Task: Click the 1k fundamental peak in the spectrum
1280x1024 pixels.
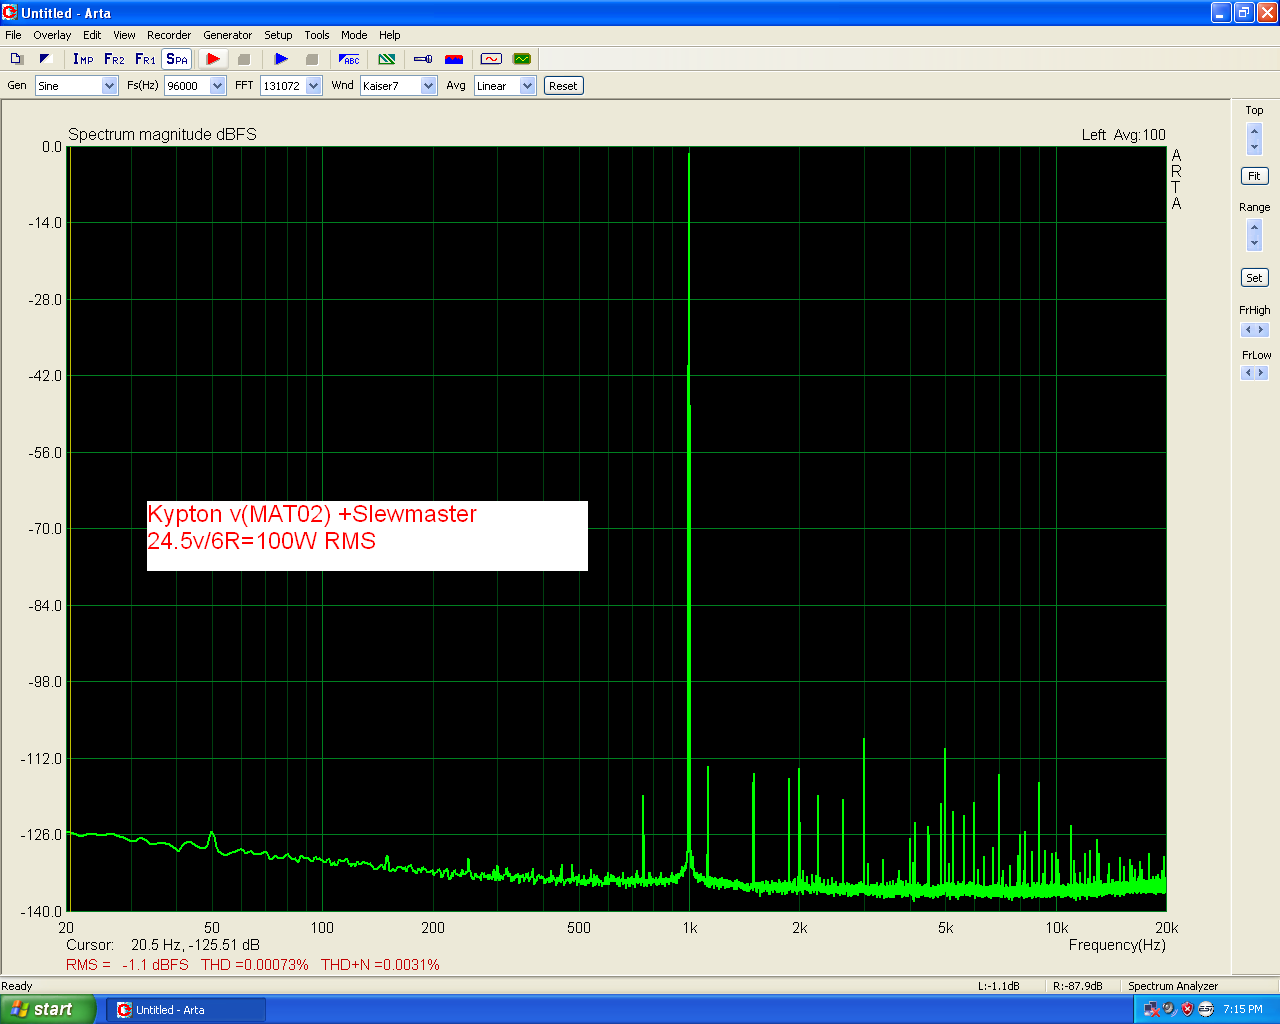Action: [x=689, y=500]
